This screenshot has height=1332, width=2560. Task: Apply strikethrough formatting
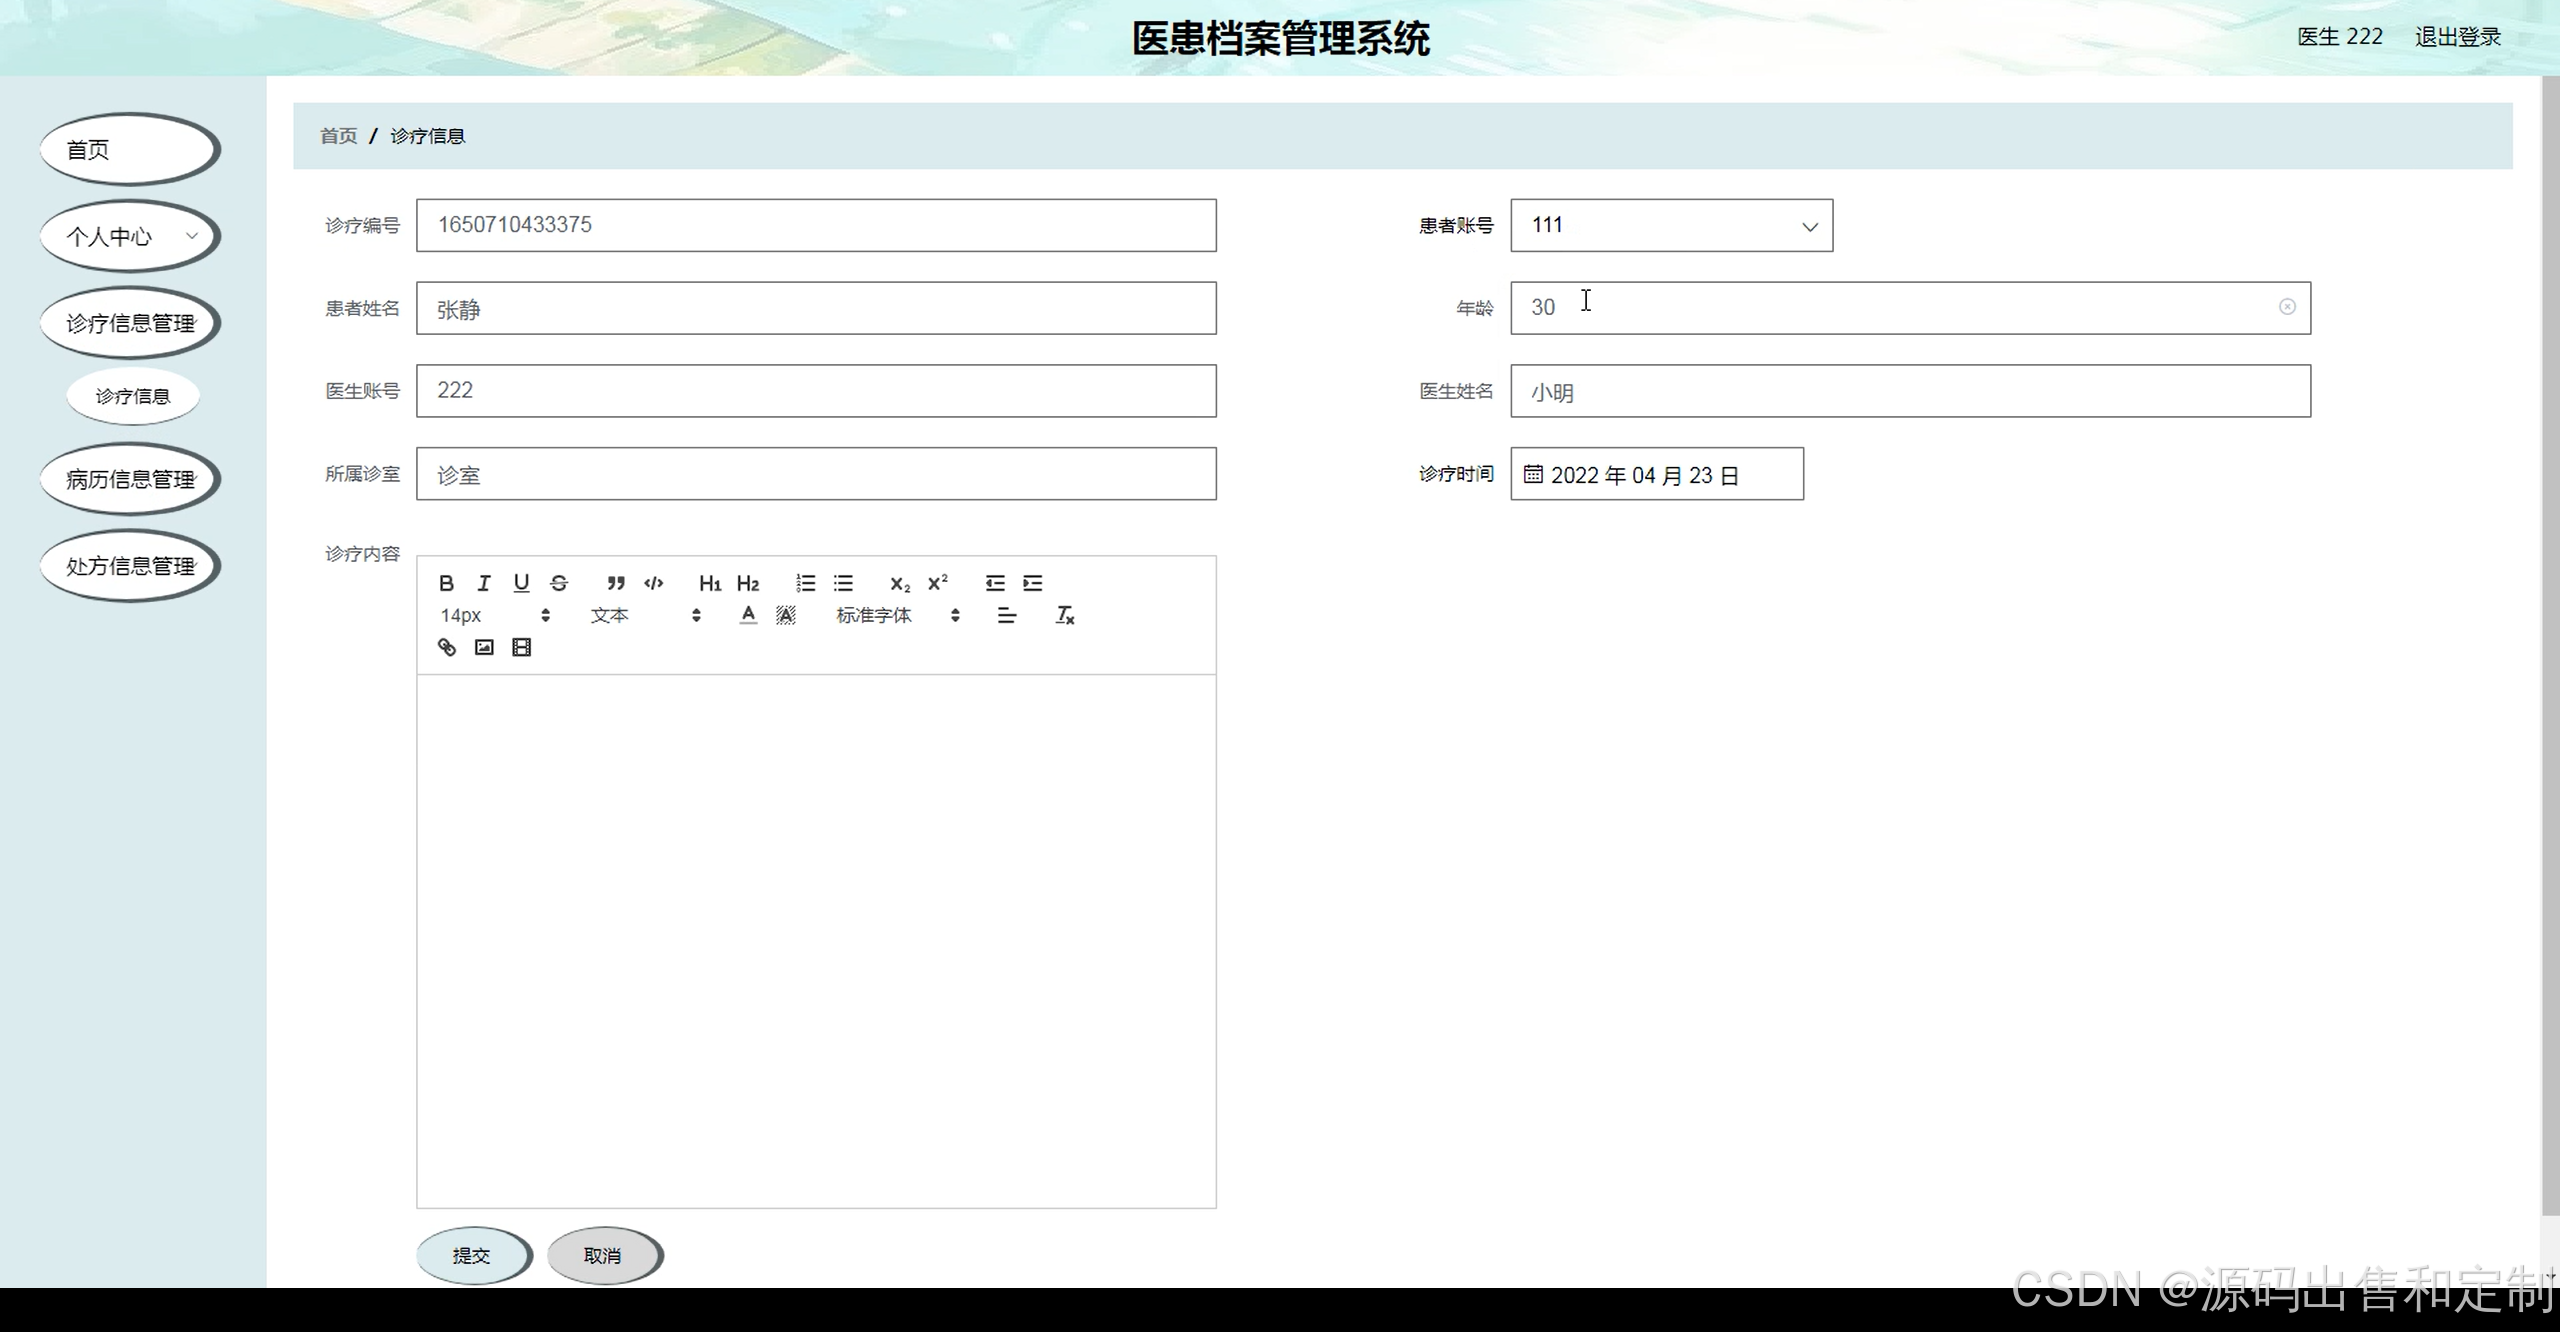click(x=559, y=583)
